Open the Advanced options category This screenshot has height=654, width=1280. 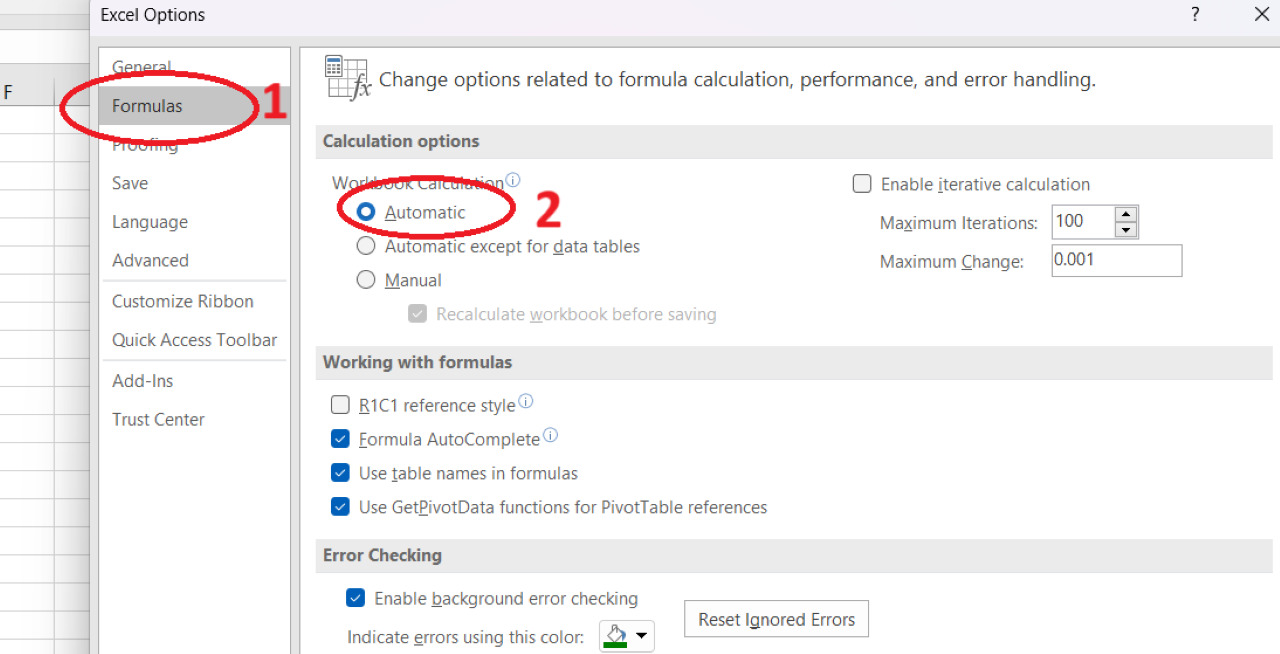pyautogui.click(x=150, y=260)
